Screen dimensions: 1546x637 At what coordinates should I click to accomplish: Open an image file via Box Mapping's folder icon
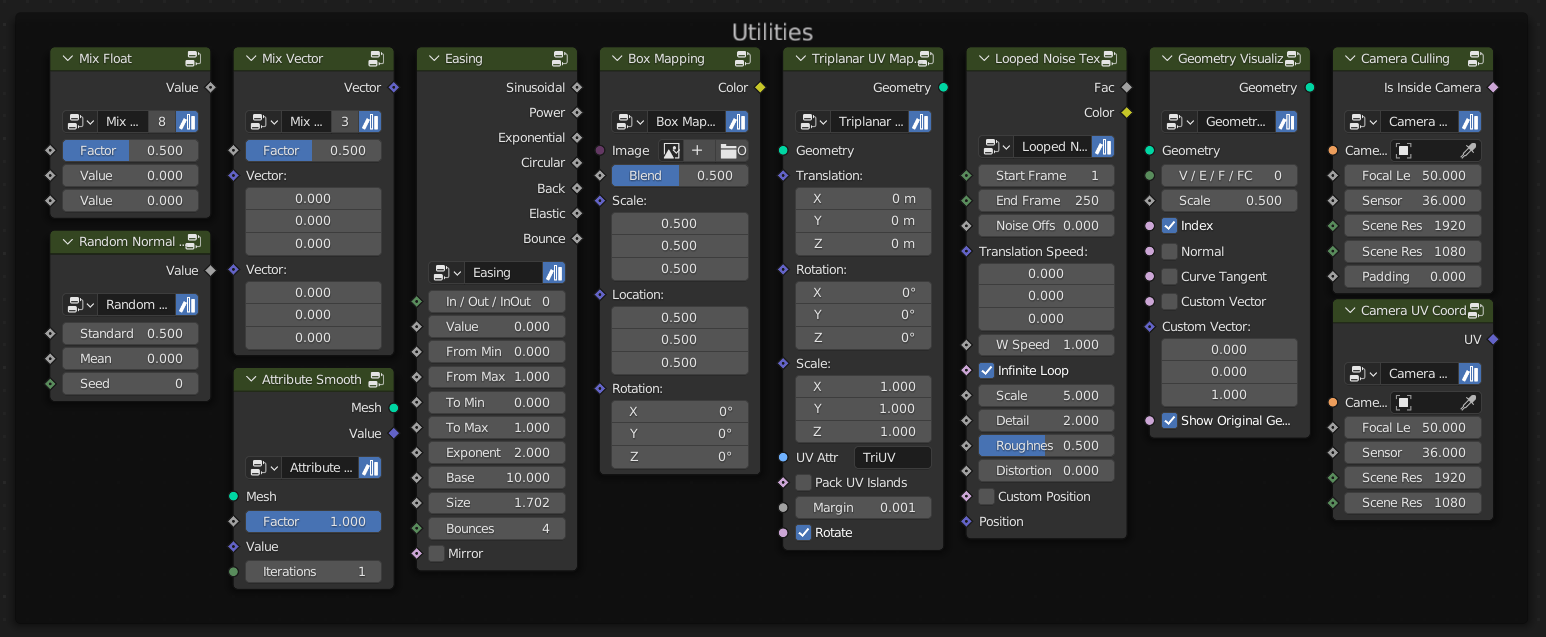731,150
